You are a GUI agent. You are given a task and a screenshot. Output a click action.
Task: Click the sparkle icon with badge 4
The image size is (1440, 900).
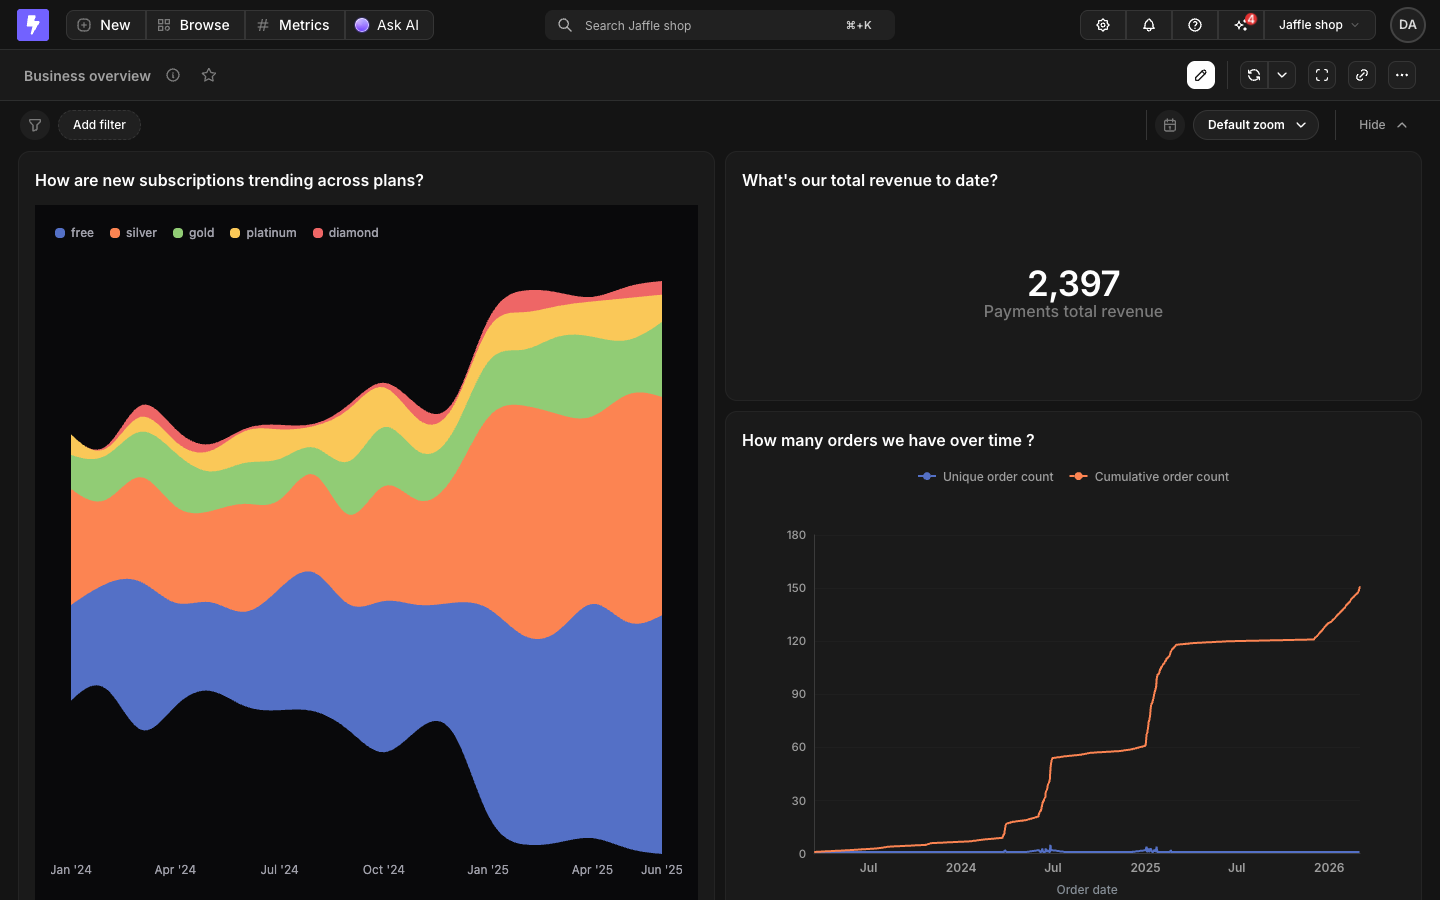[x=1241, y=25]
